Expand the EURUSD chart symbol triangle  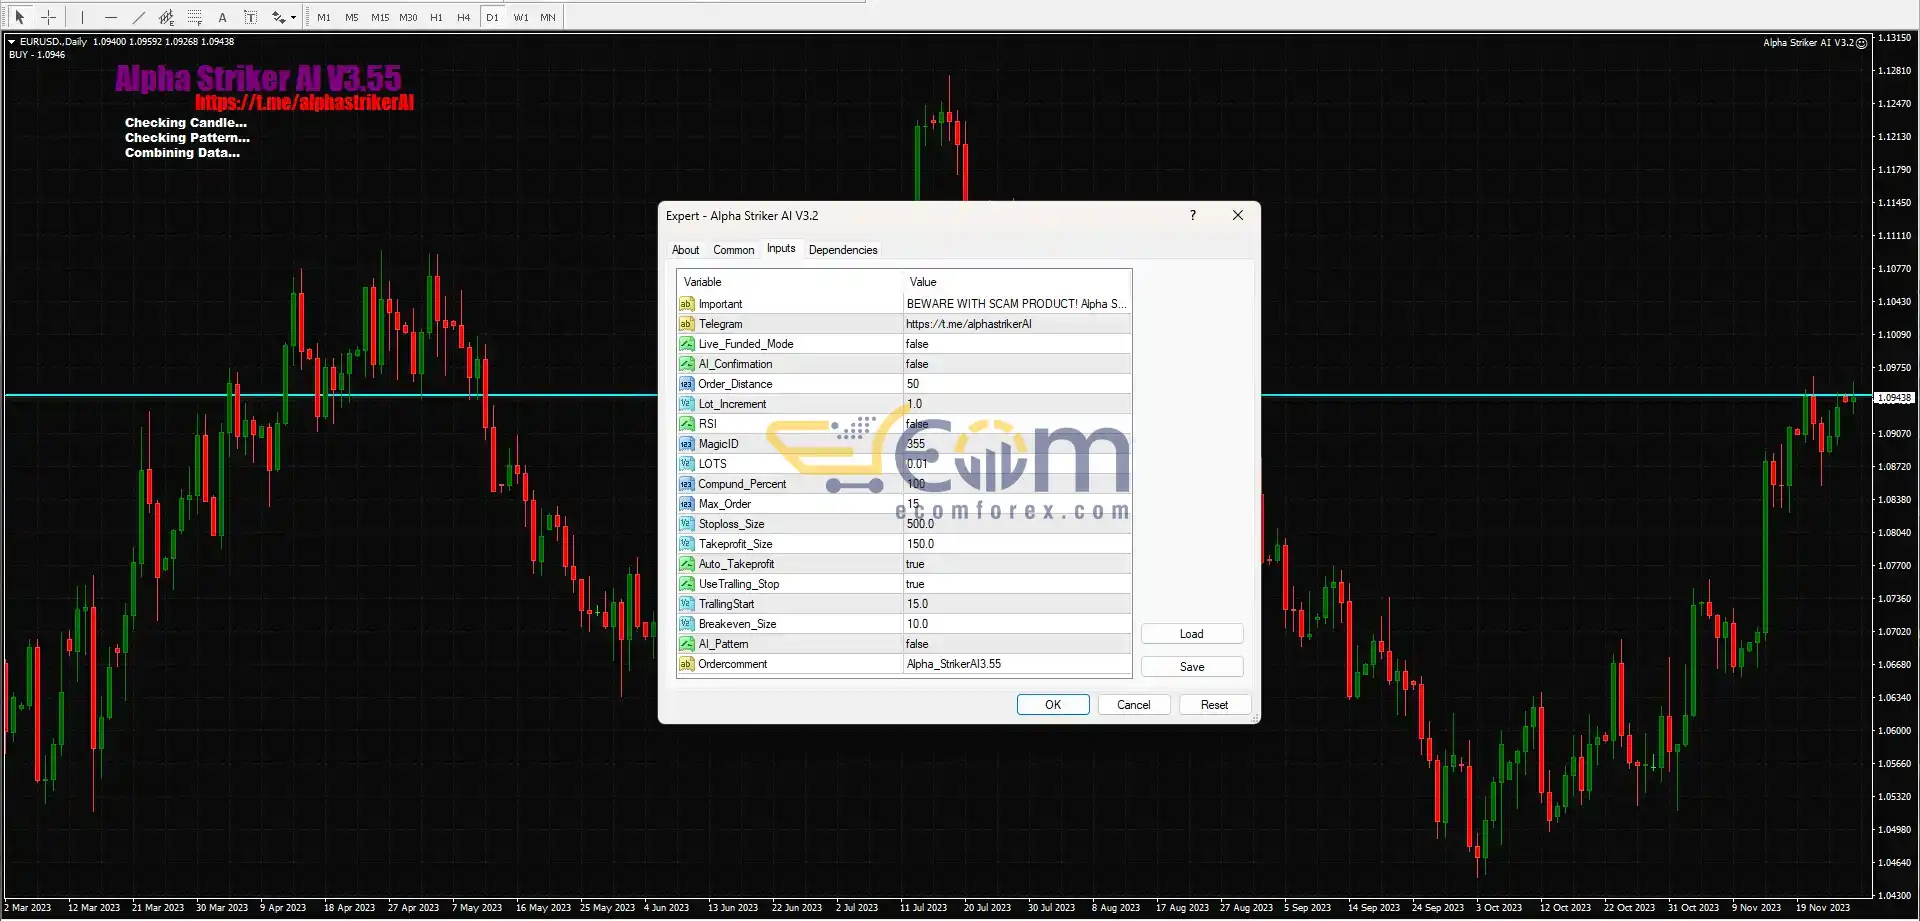point(11,42)
